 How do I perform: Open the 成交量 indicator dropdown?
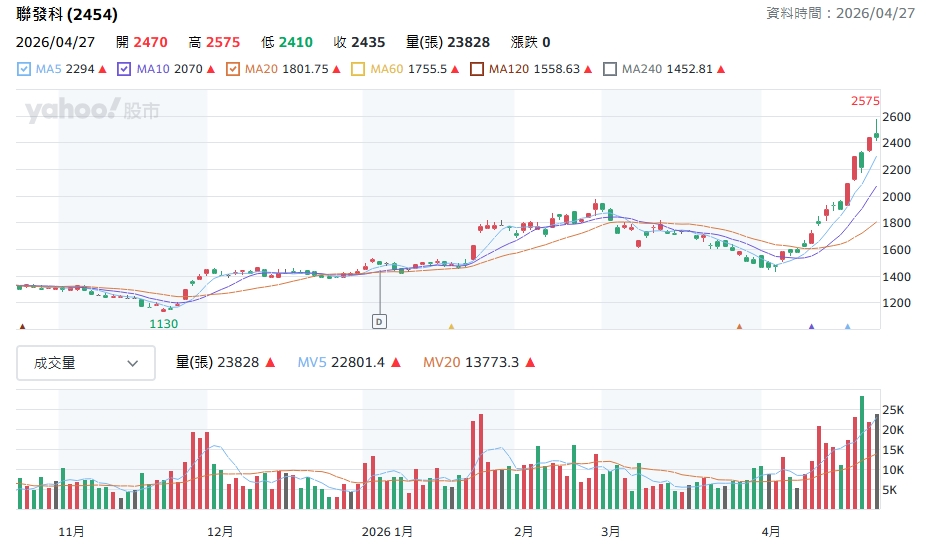86,363
